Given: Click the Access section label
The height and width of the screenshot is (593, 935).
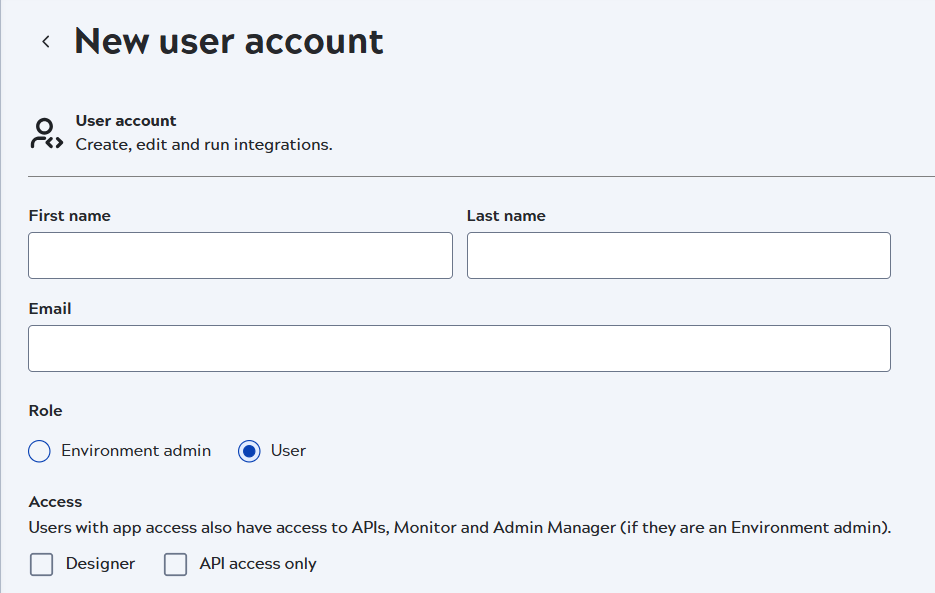Looking at the screenshot, I should (x=55, y=501).
